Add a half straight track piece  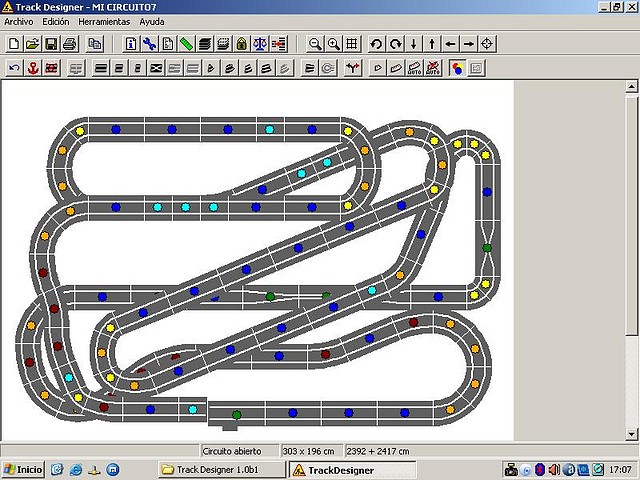coord(119,68)
